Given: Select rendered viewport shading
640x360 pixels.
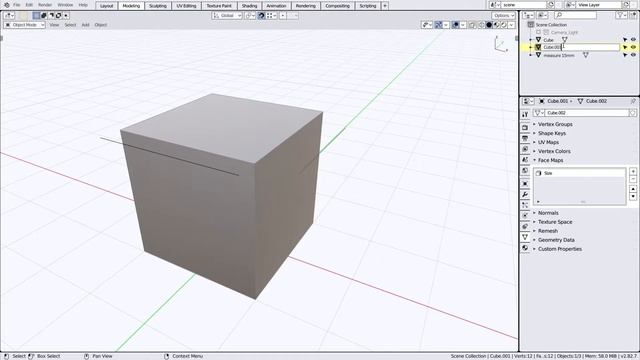Looking at the screenshot, I should point(504,25).
